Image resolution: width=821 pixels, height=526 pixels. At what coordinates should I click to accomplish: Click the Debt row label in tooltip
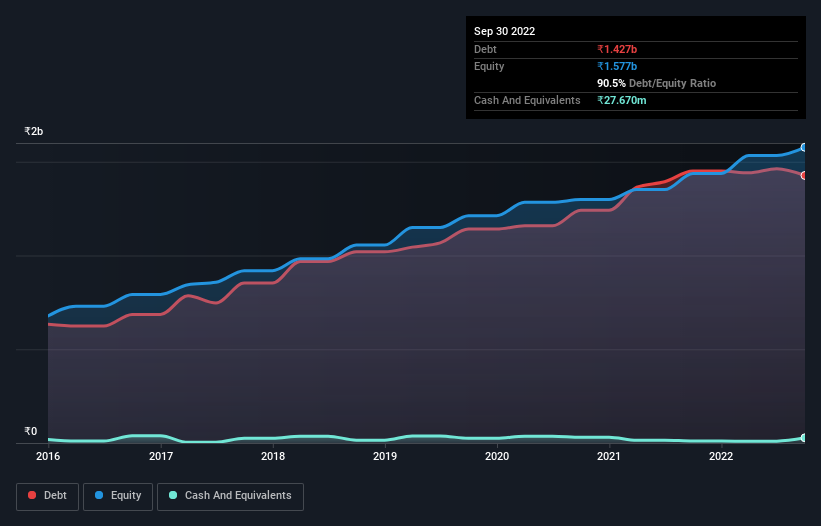[485, 49]
